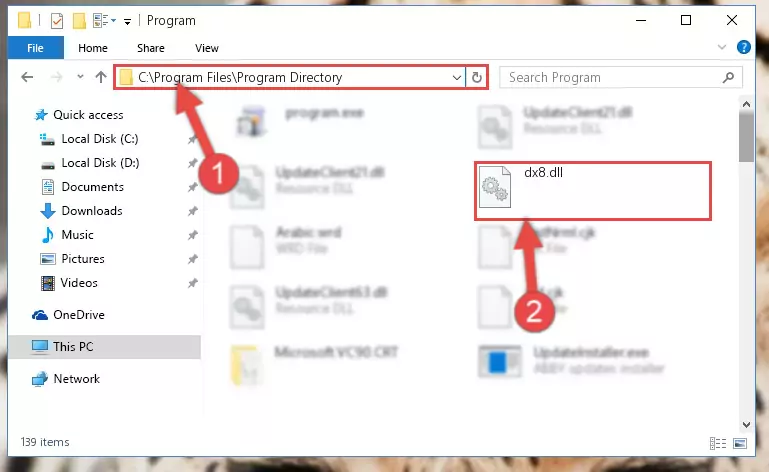Click the search magnifier icon
The height and width of the screenshot is (472, 769).
[728, 78]
